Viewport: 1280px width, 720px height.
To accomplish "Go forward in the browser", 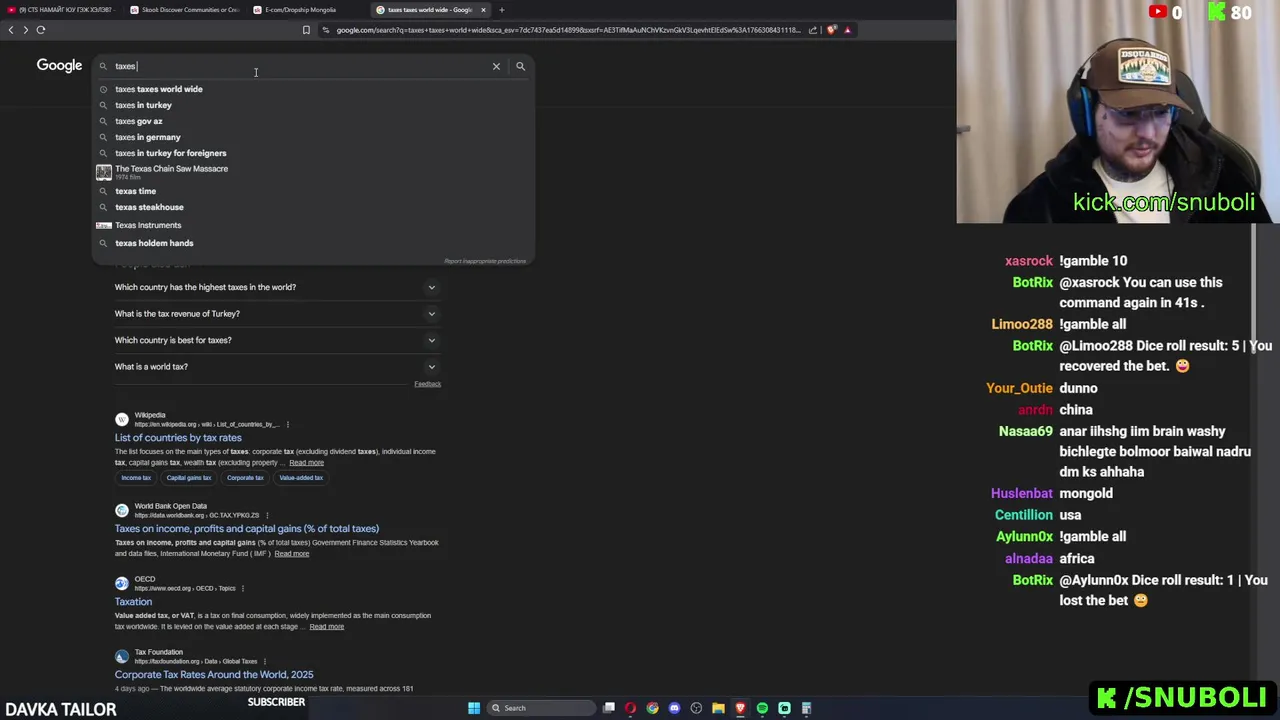I will coord(26,30).
